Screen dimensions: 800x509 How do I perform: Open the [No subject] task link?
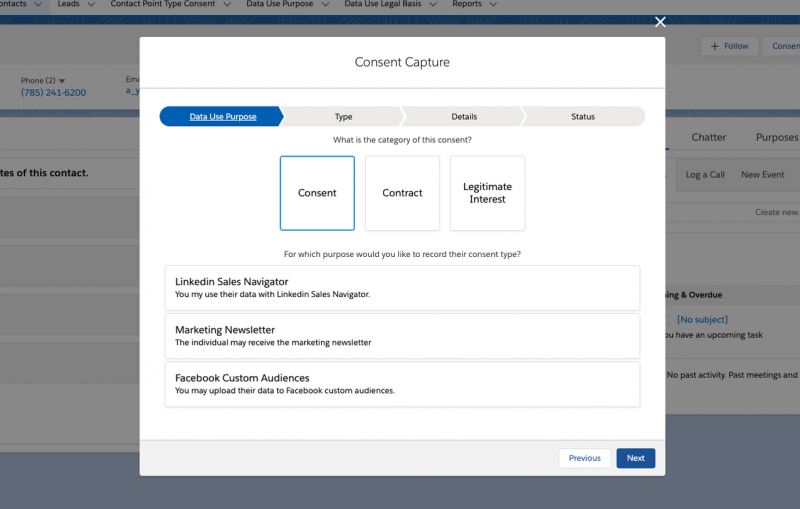tap(702, 319)
